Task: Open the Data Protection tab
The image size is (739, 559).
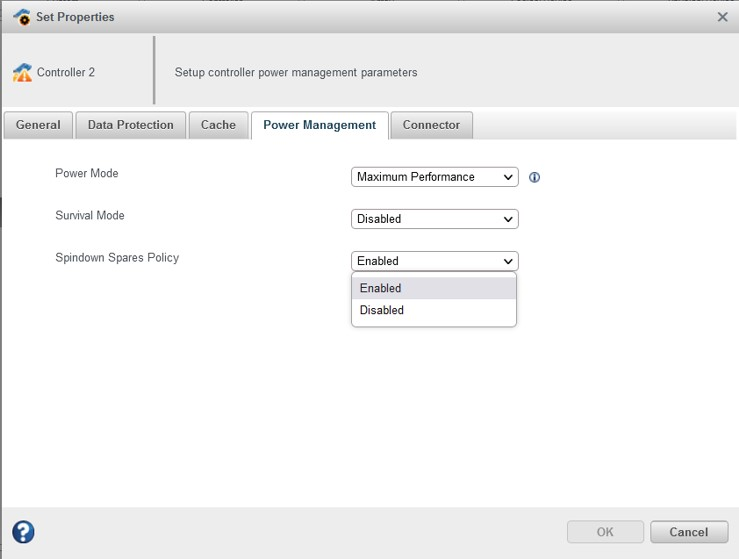Action: (x=130, y=125)
